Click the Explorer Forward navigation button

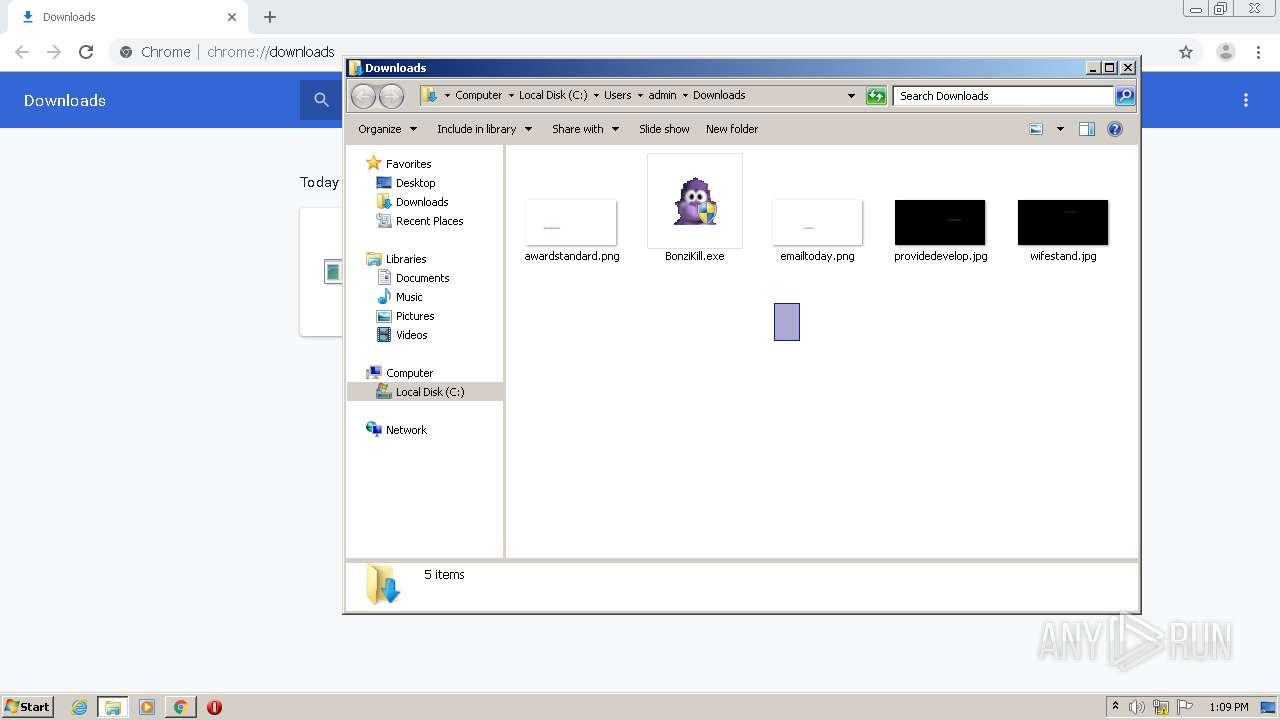(391, 96)
